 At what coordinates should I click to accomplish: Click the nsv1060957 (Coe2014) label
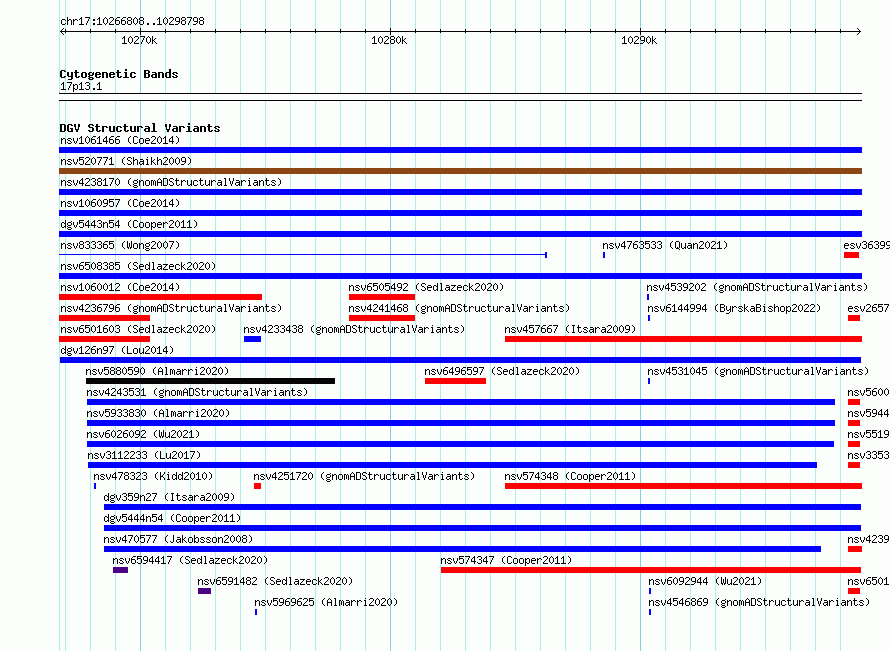click(120, 203)
